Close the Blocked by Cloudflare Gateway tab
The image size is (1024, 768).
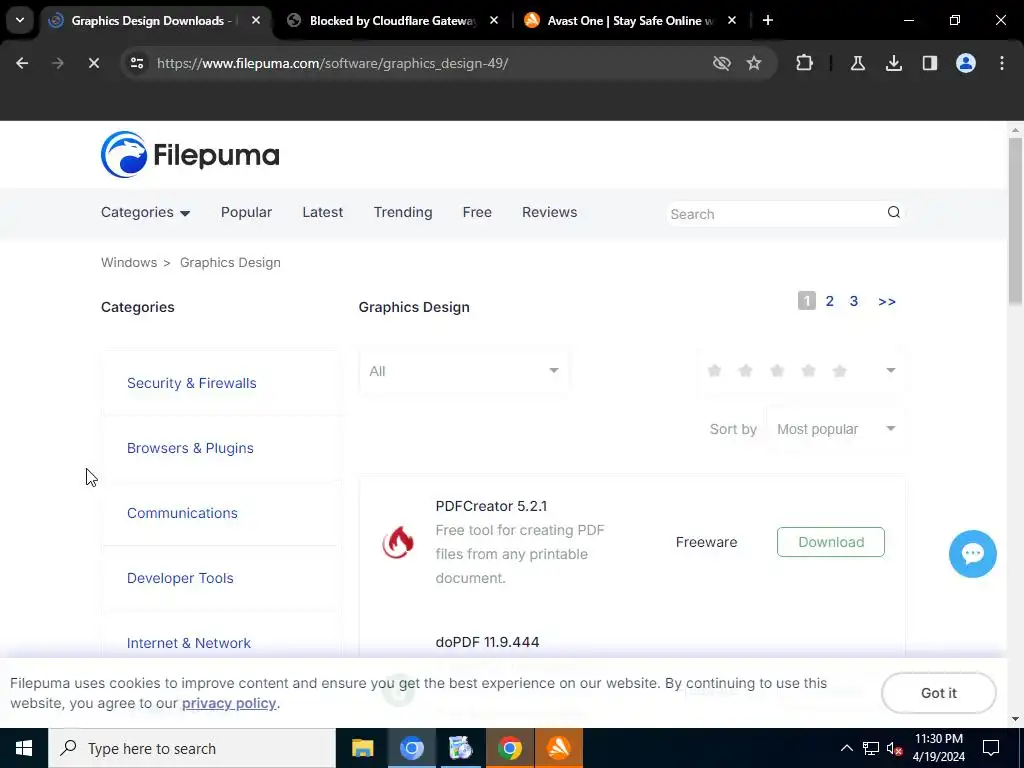494,20
